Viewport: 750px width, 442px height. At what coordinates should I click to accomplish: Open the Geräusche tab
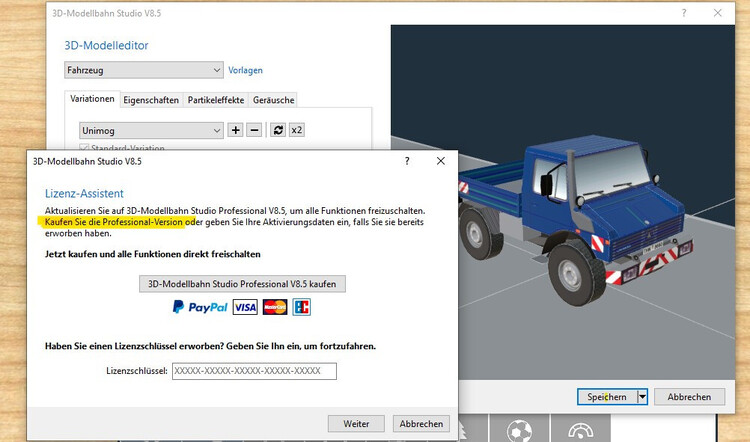(x=273, y=100)
